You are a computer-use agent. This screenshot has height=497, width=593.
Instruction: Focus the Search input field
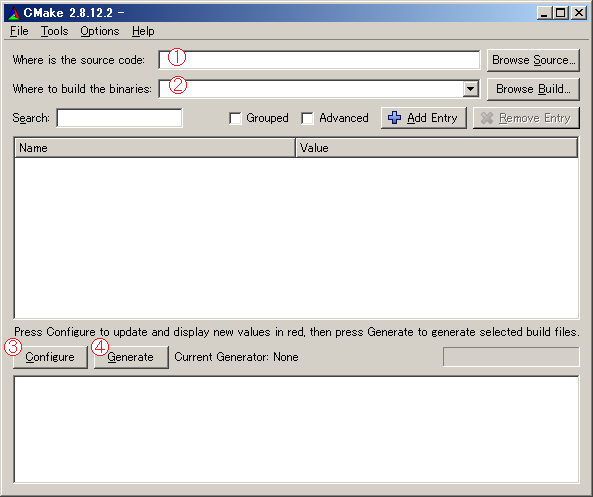[119, 118]
